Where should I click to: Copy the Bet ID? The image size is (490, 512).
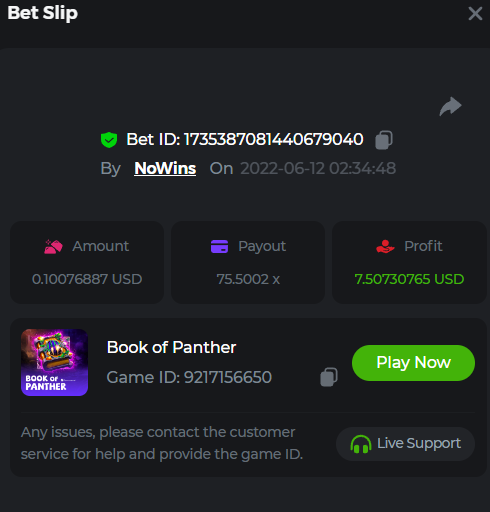(384, 140)
